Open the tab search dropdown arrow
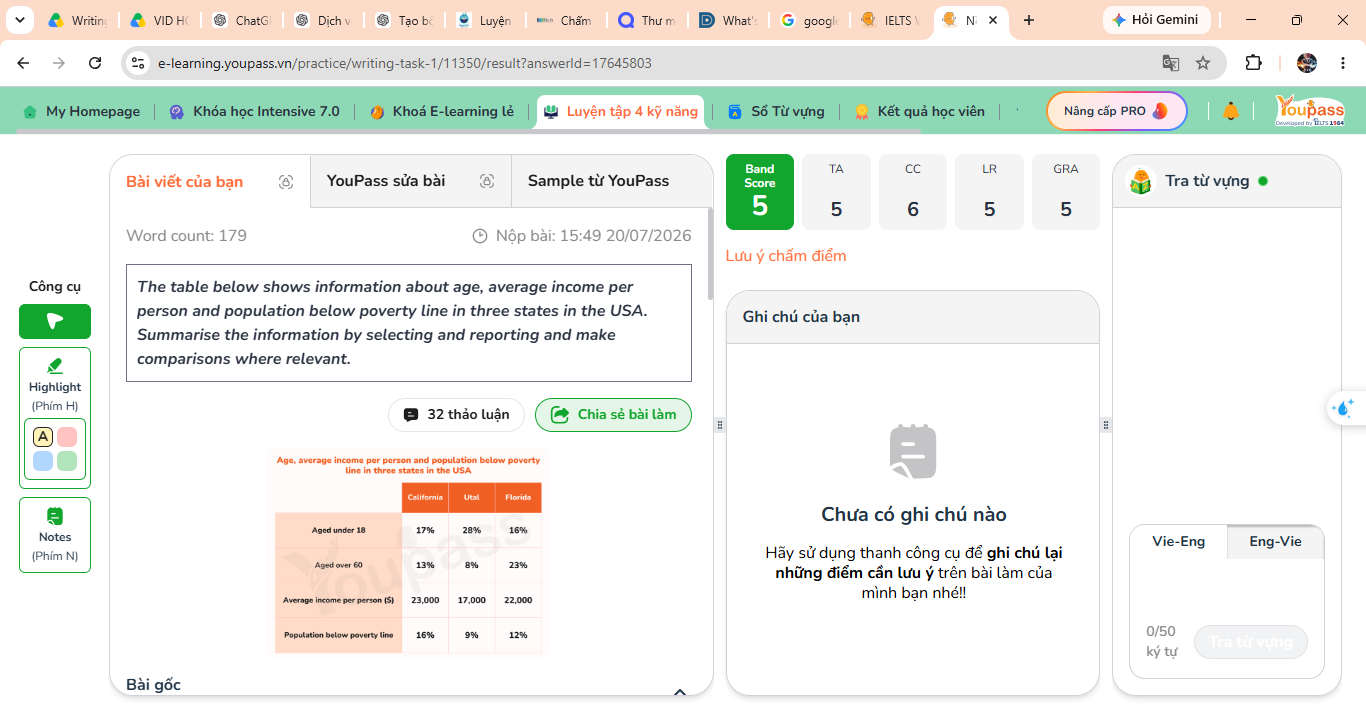 [x=19, y=20]
